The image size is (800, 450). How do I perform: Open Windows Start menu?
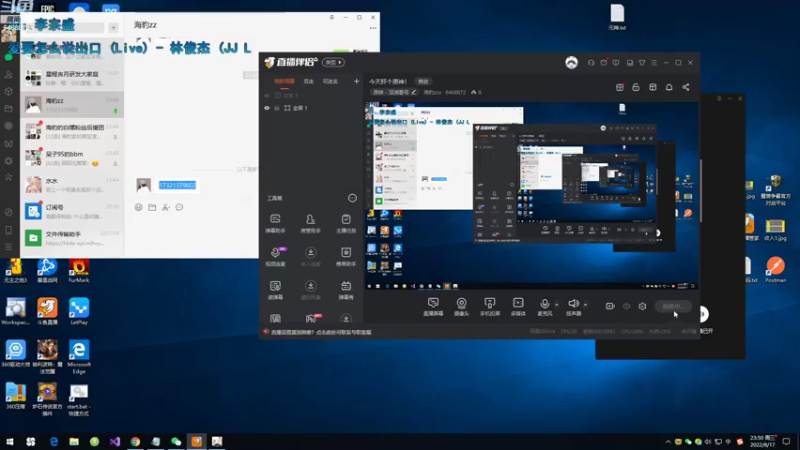(10, 441)
